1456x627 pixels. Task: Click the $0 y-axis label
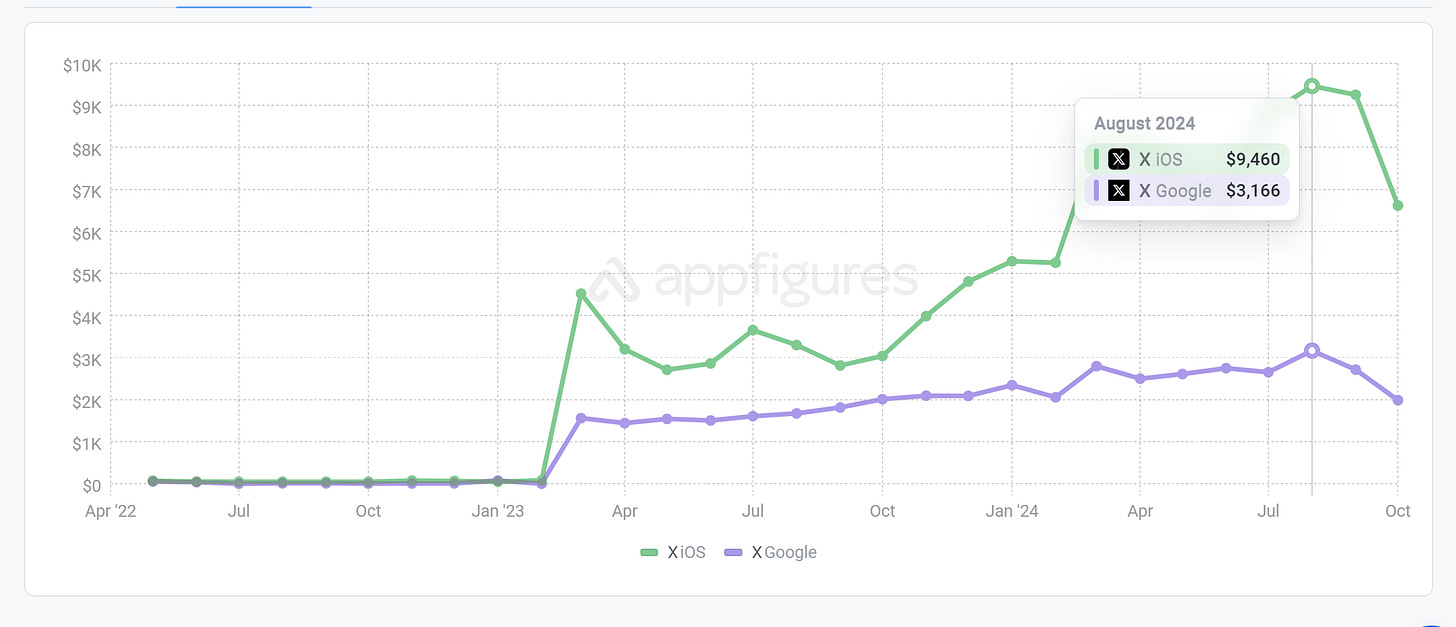90,485
